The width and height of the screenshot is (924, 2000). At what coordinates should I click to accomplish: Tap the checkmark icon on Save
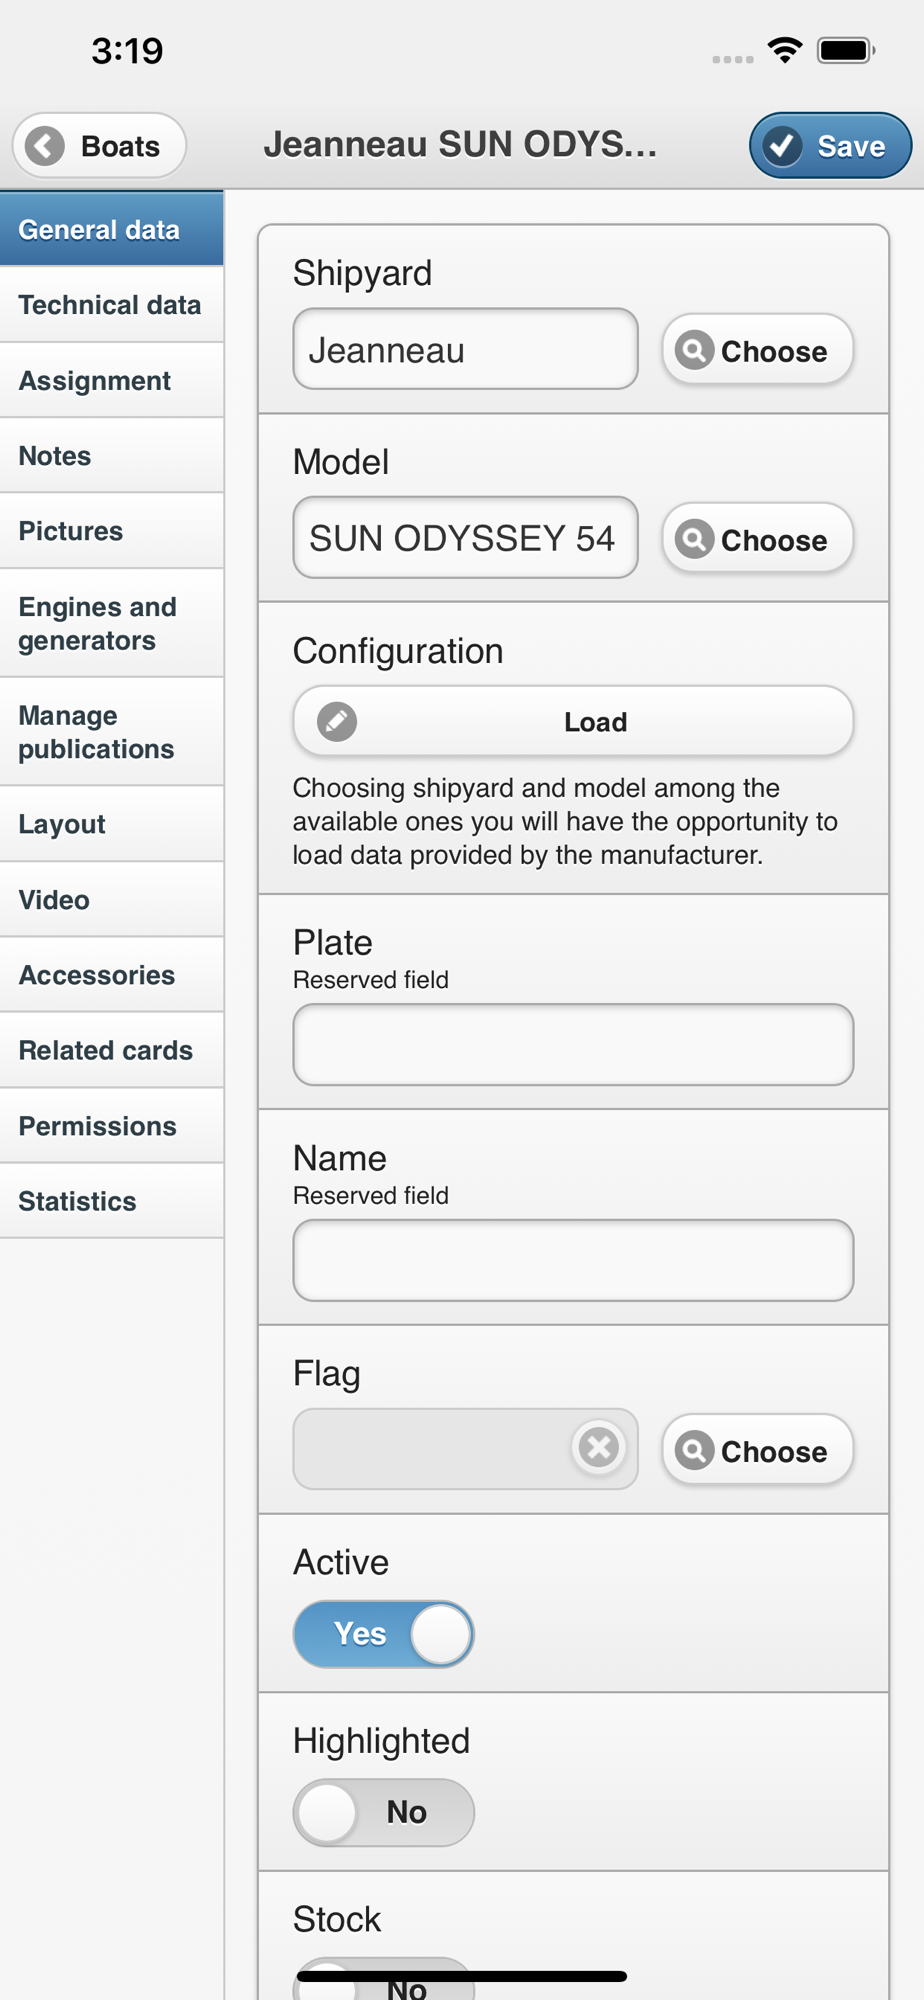pos(782,146)
